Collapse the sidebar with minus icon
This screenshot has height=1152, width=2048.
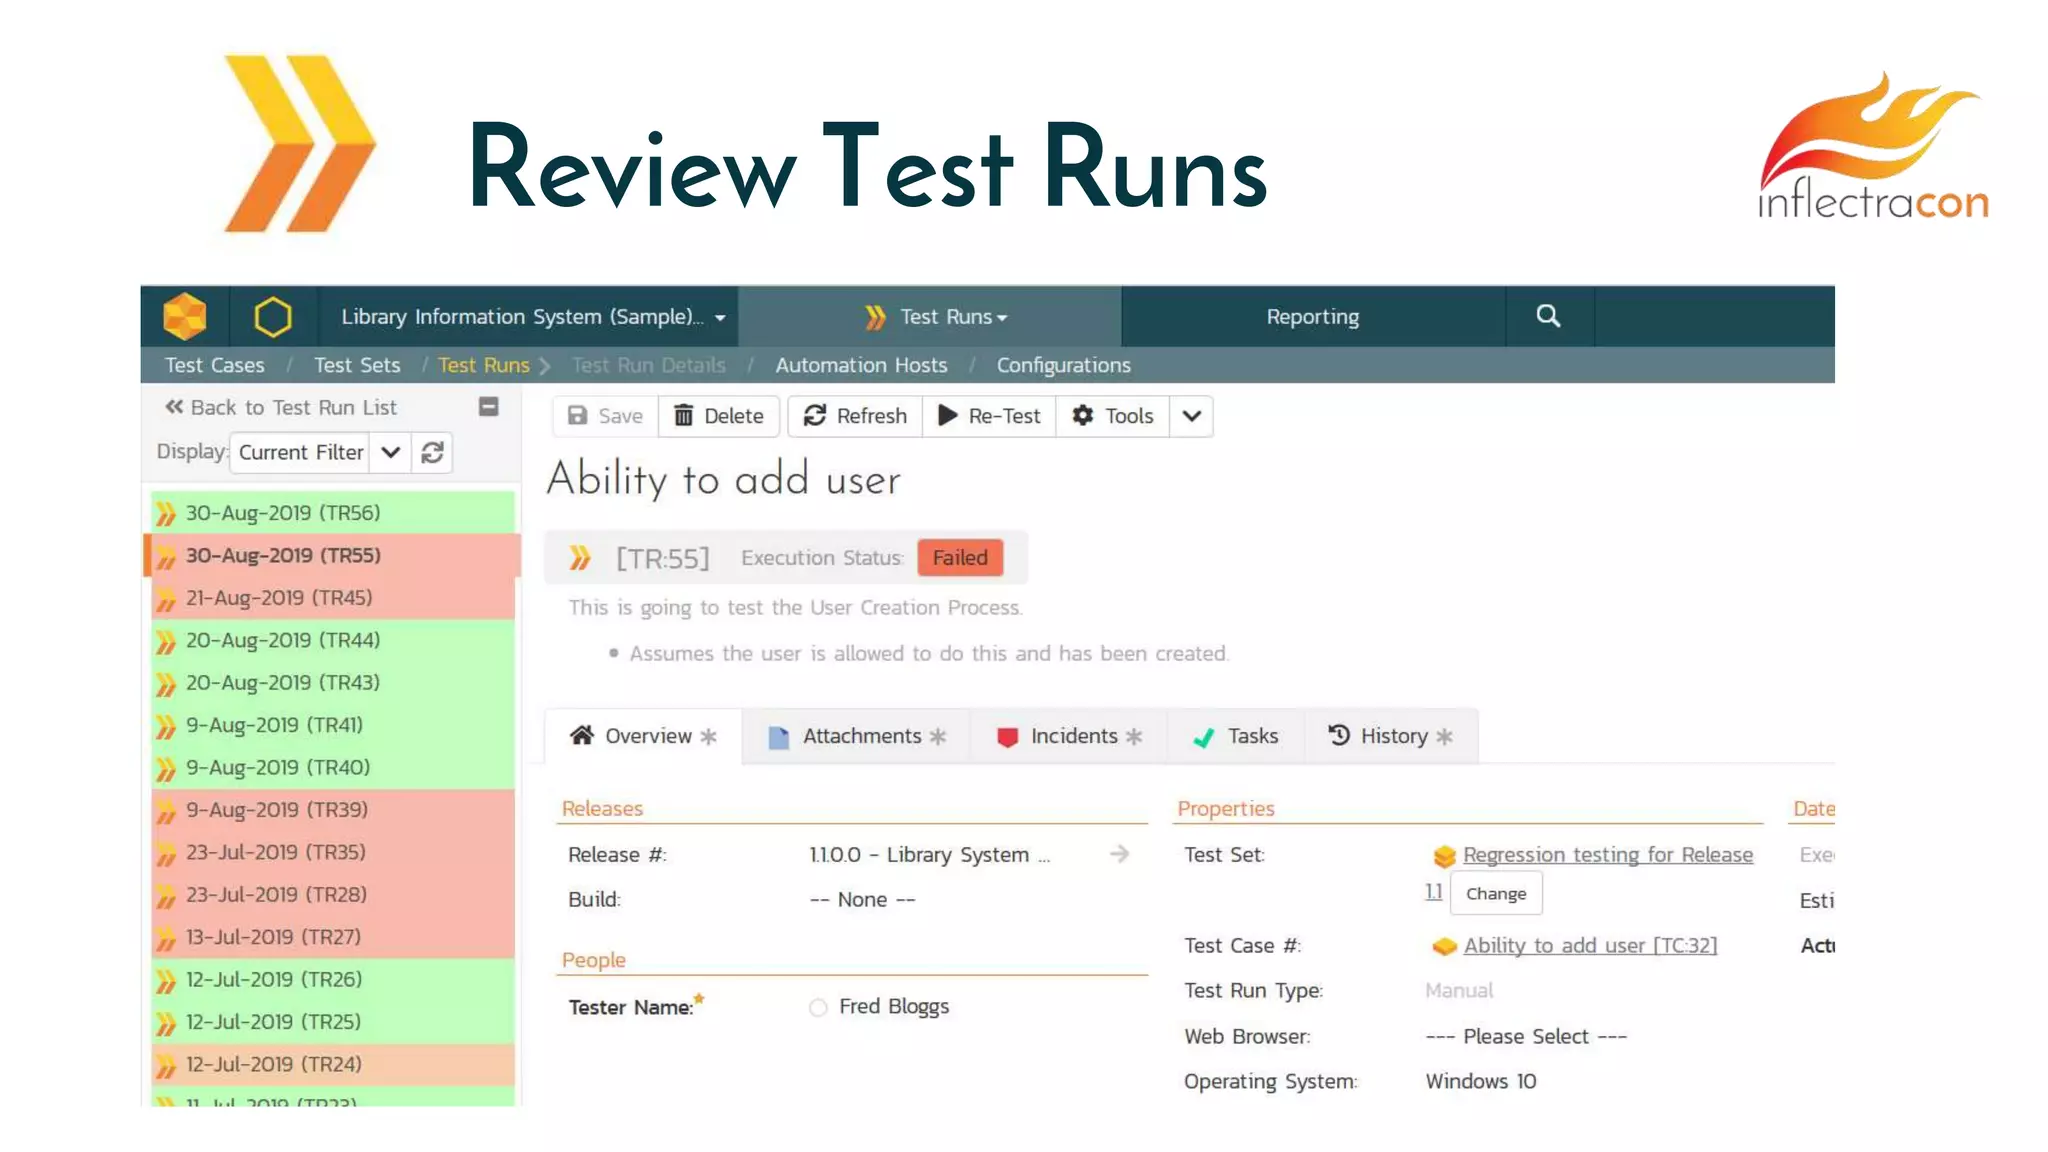489,407
